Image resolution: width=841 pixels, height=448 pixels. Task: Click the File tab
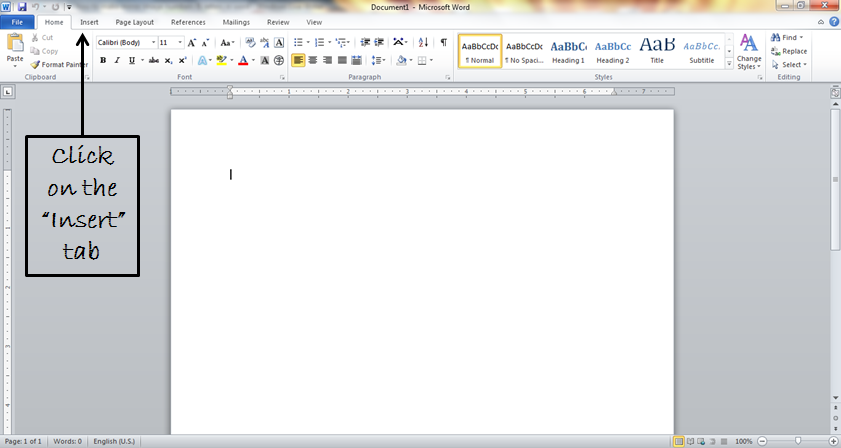click(17, 22)
